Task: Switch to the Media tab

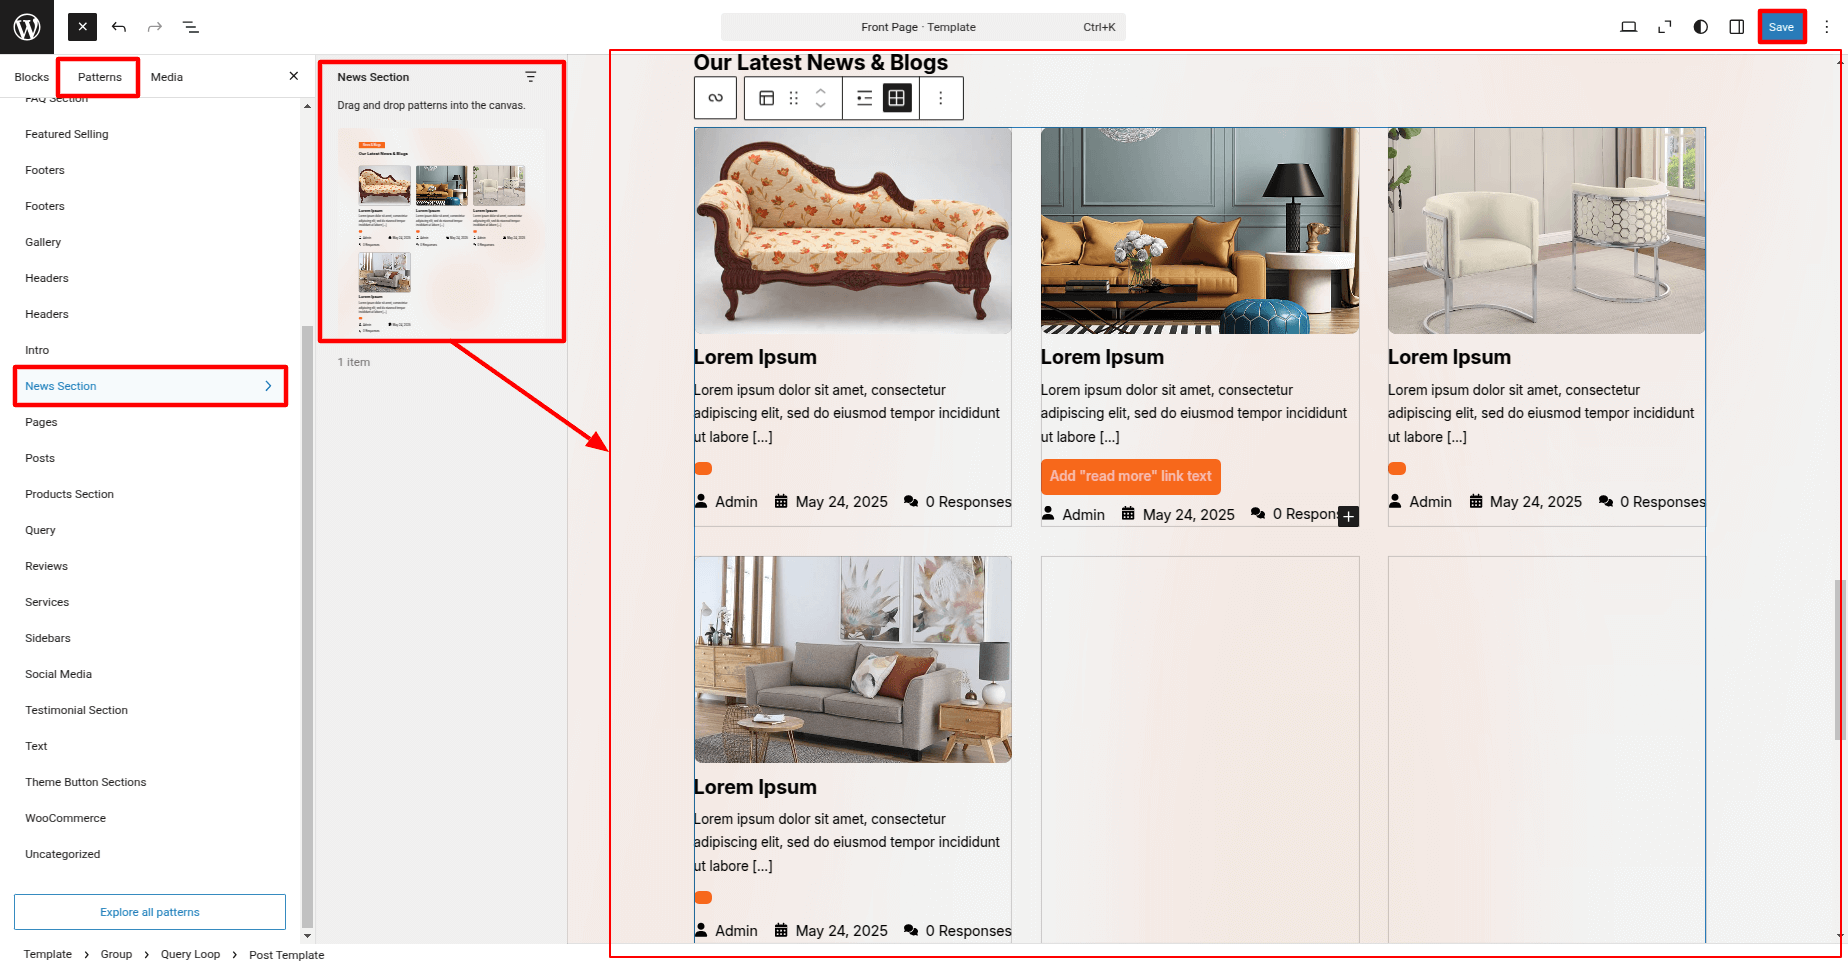Action: point(167,77)
